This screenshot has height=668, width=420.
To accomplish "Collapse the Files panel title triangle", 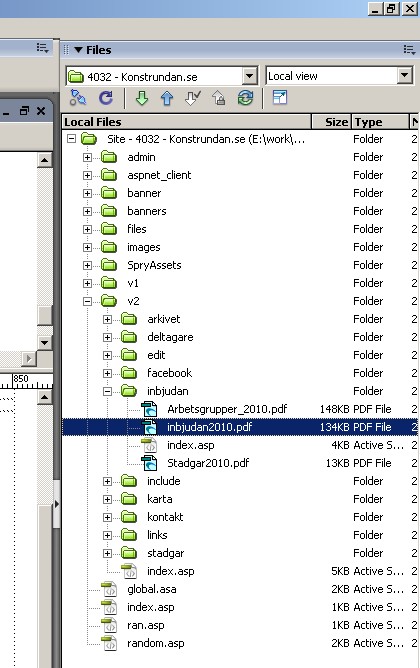I will (78, 50).
